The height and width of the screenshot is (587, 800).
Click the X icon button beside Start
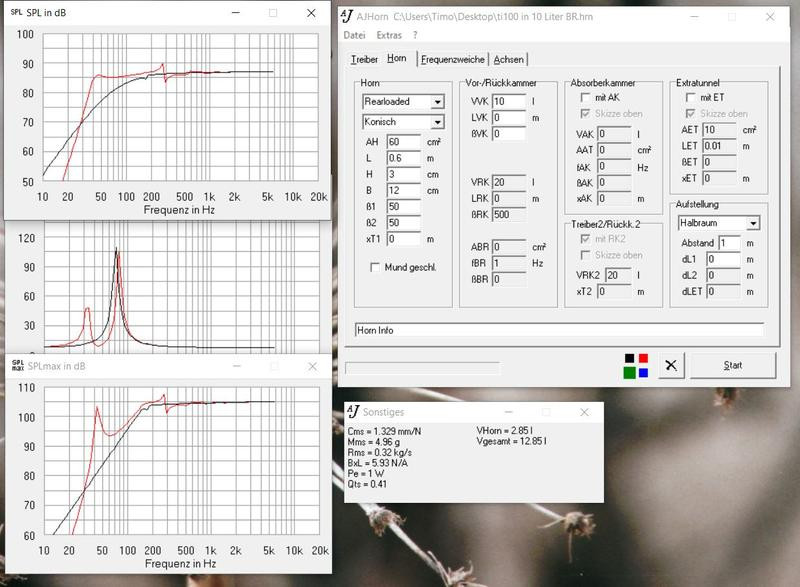coord(671,365)
